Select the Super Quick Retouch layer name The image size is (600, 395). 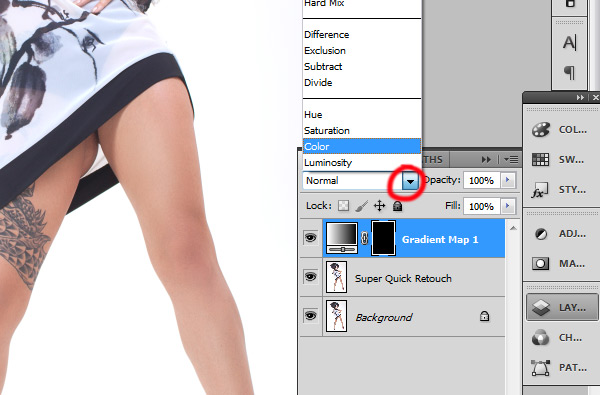tap(403, 278)
